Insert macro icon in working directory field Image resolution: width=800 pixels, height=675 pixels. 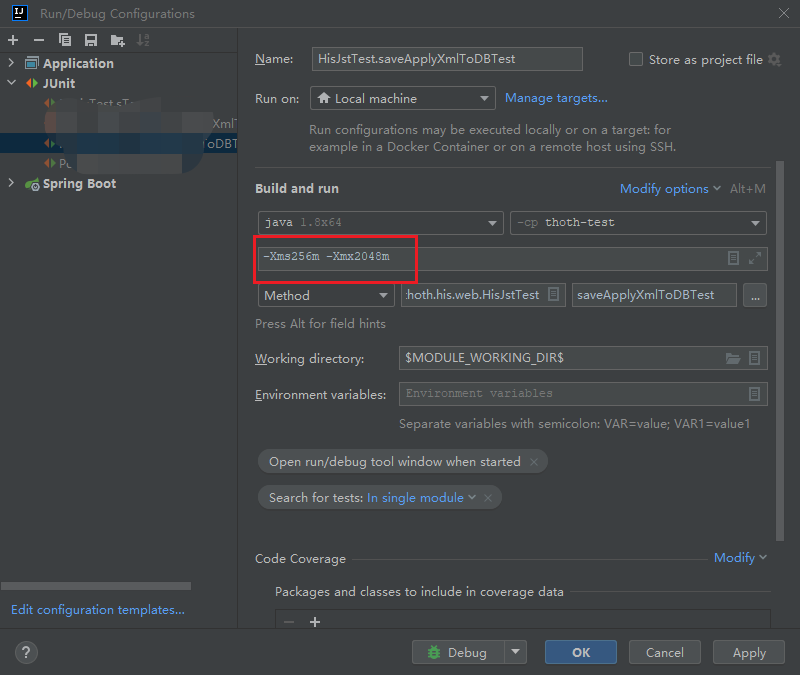pyautogui.click(x=755, y=358)
